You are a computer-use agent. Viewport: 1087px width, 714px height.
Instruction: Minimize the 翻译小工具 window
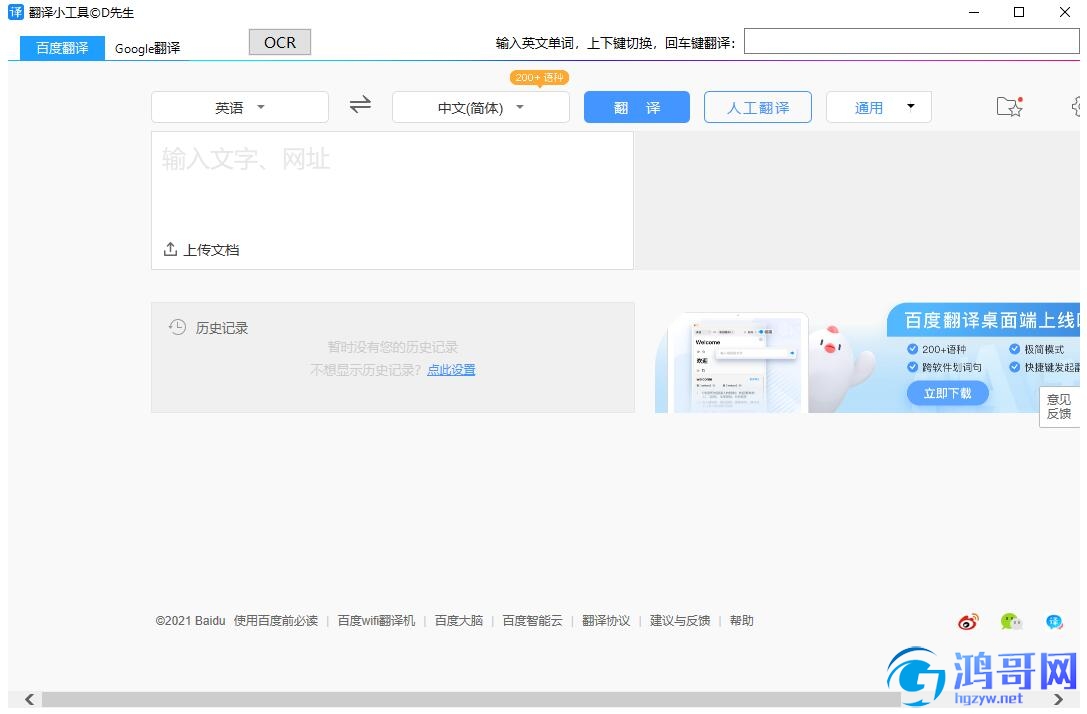[x=974, y=12]
